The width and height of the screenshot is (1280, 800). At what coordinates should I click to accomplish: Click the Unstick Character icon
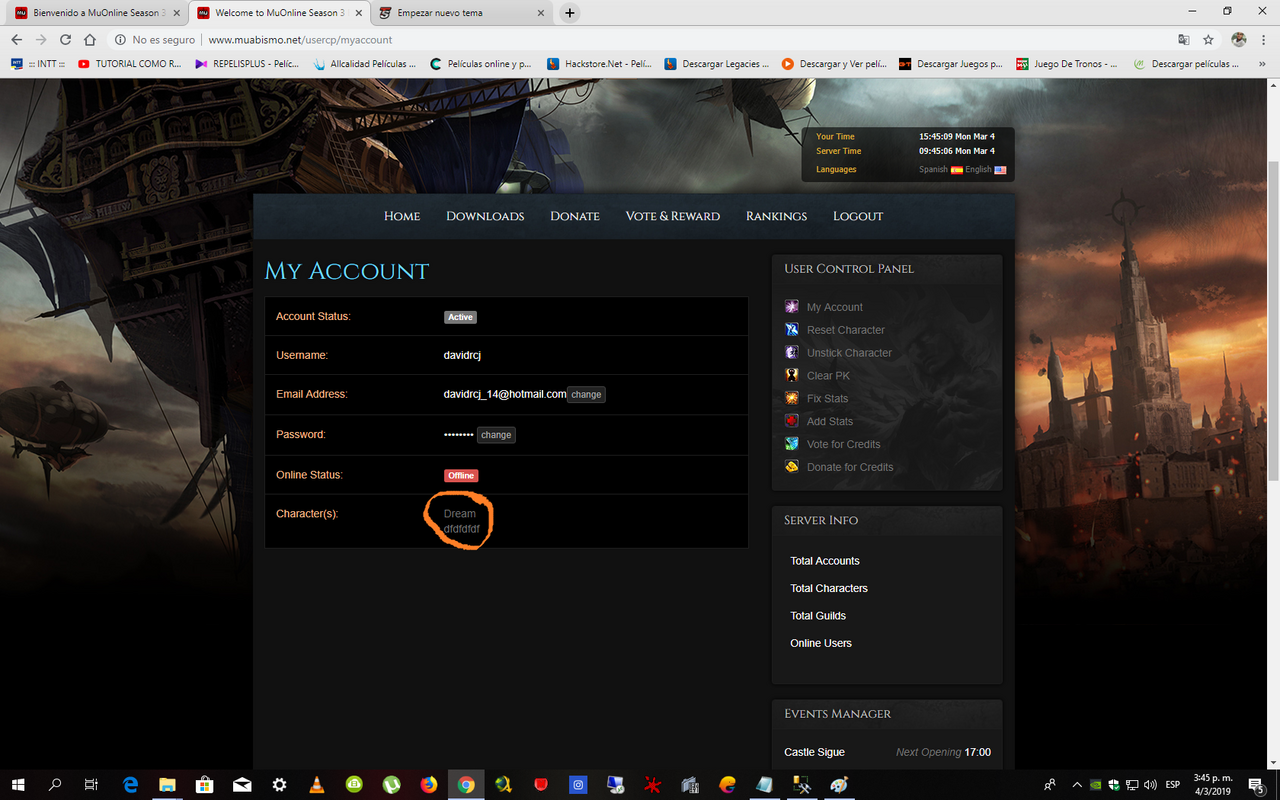[x=792, y=353]
